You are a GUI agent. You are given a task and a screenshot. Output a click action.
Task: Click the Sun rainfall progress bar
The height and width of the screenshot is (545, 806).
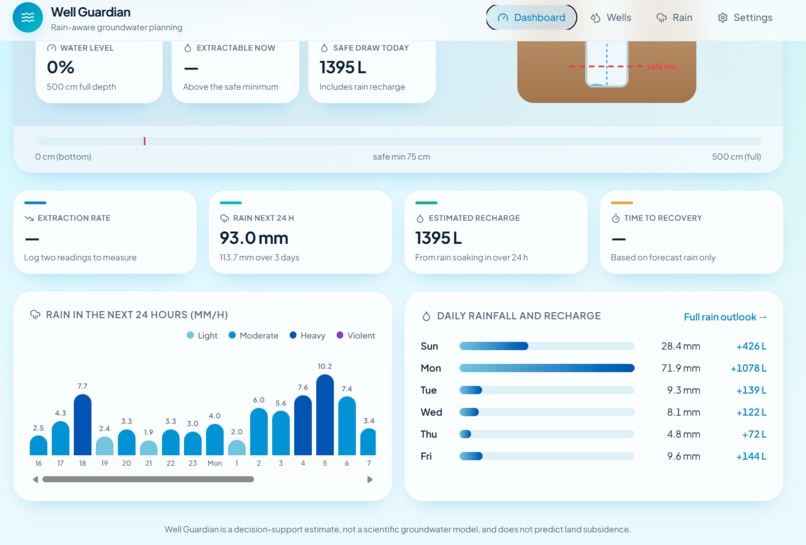click(547, 346)
